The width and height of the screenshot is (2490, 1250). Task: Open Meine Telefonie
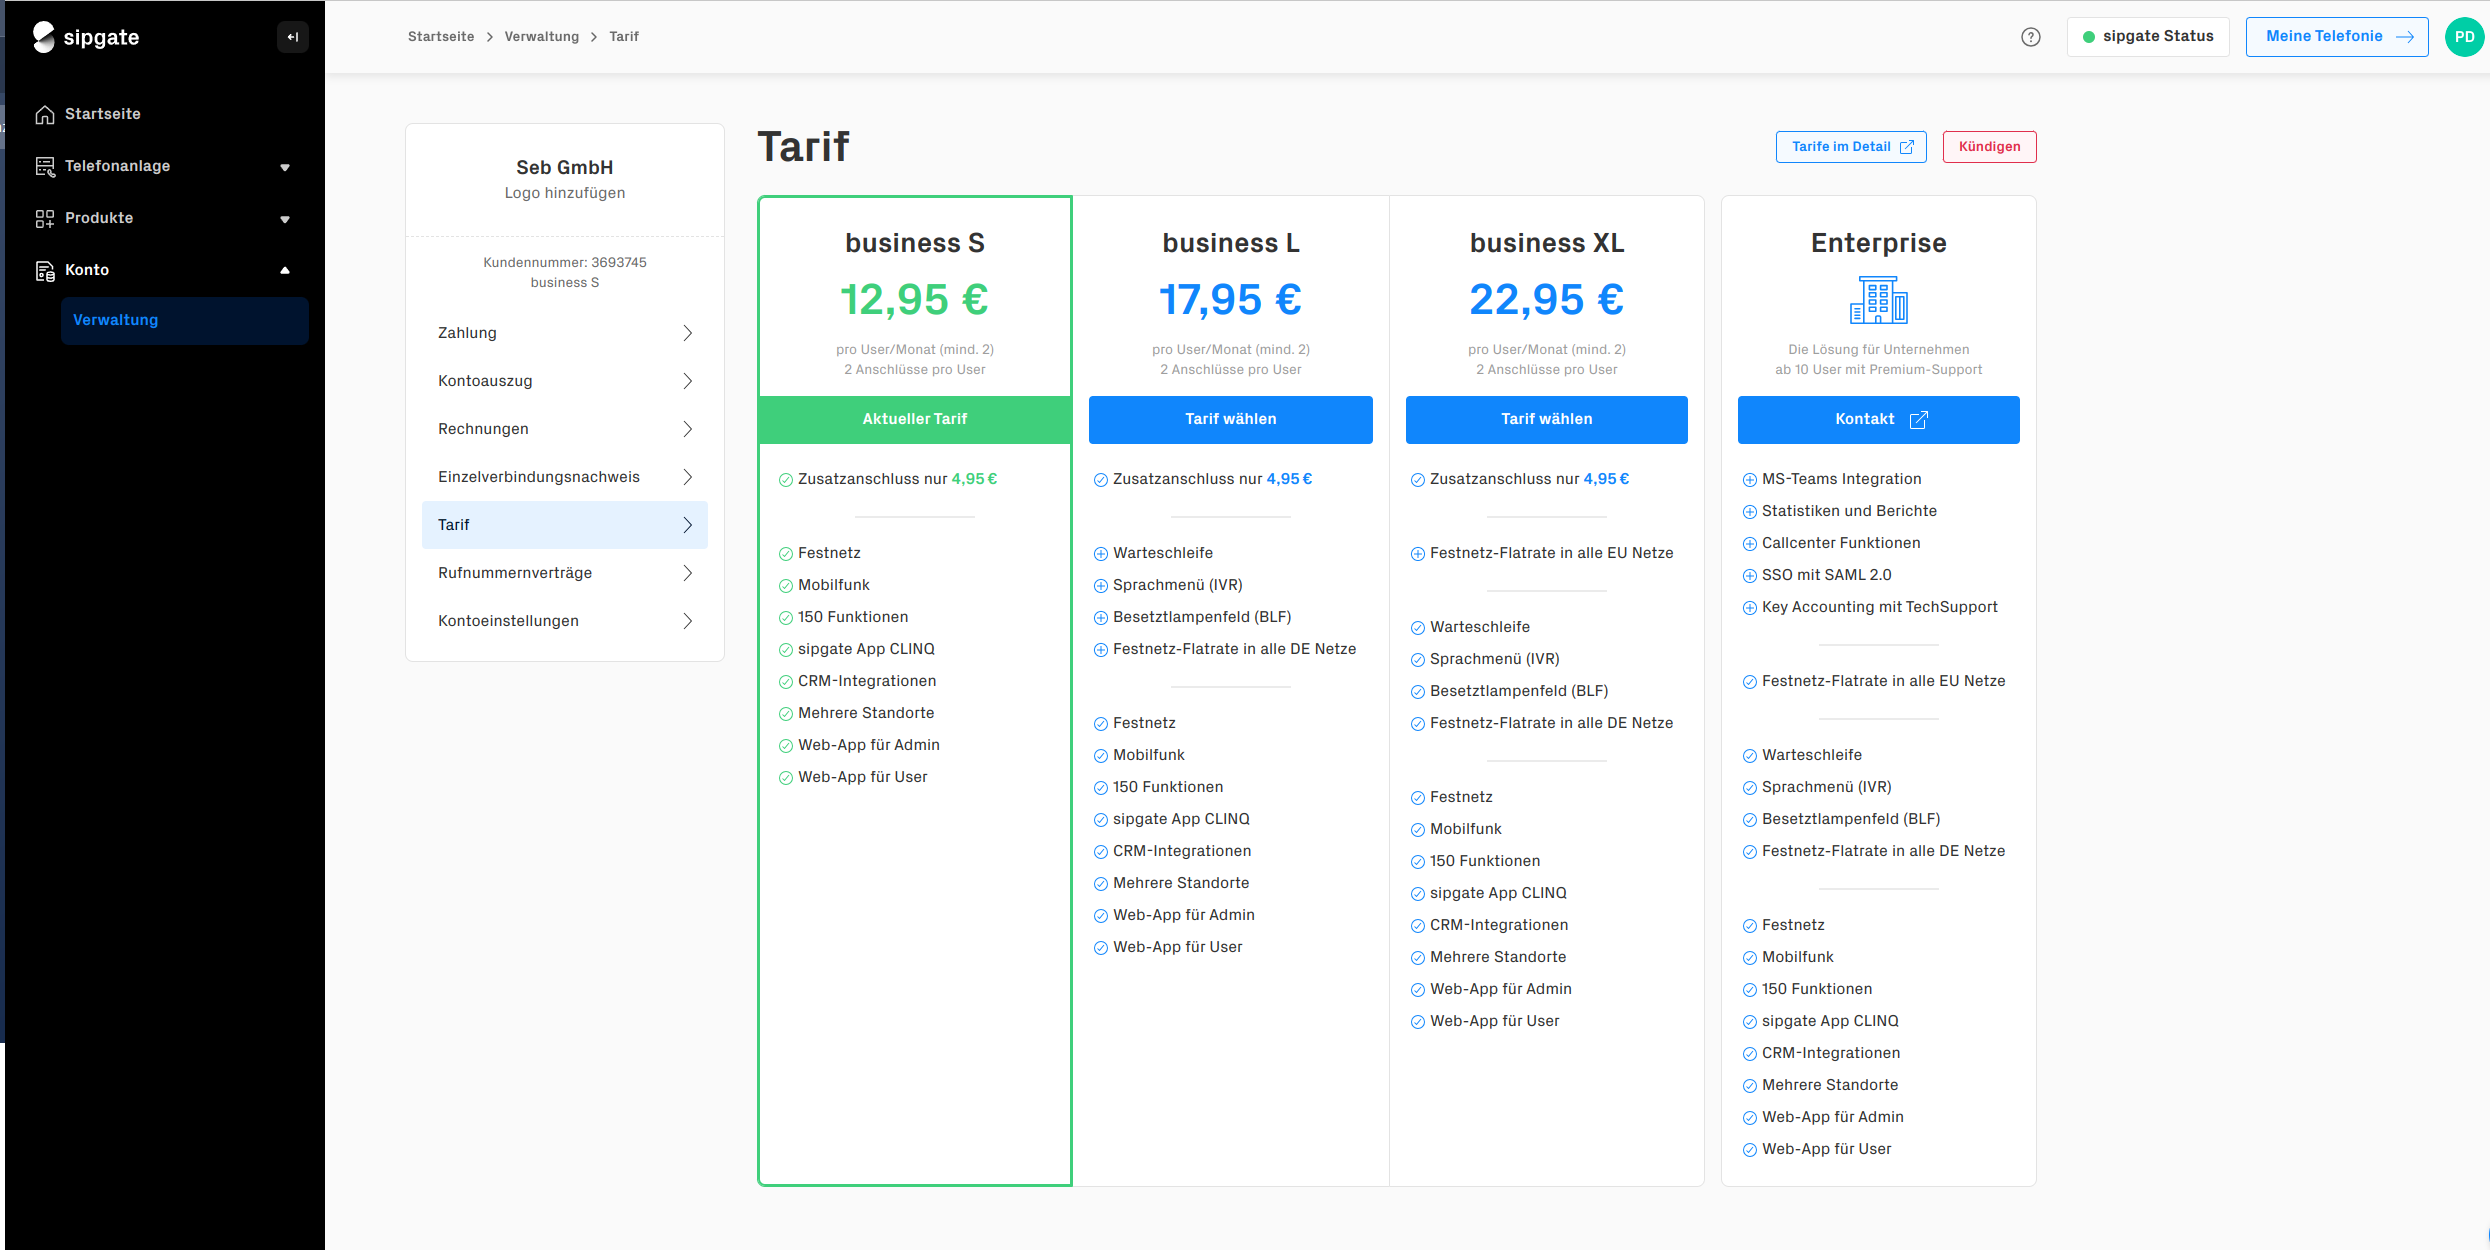click(2337, 37)
